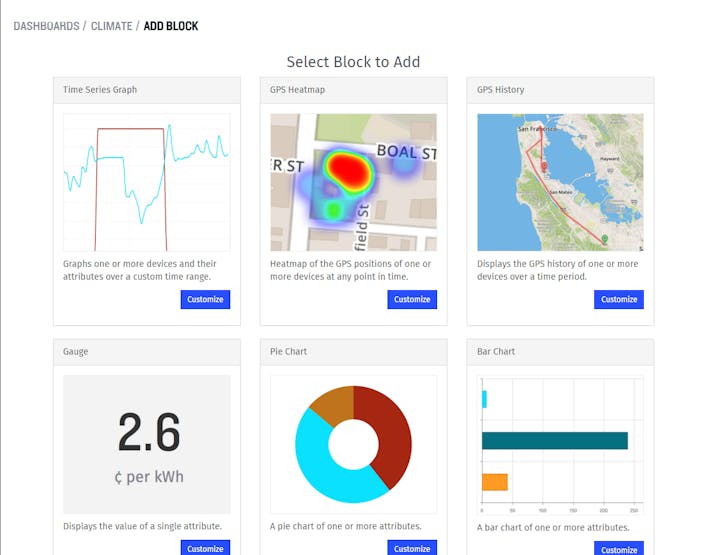Click the Time Series Graph card title
The width and height of the screenshot is (704, 555).
(x=100, y=90)
